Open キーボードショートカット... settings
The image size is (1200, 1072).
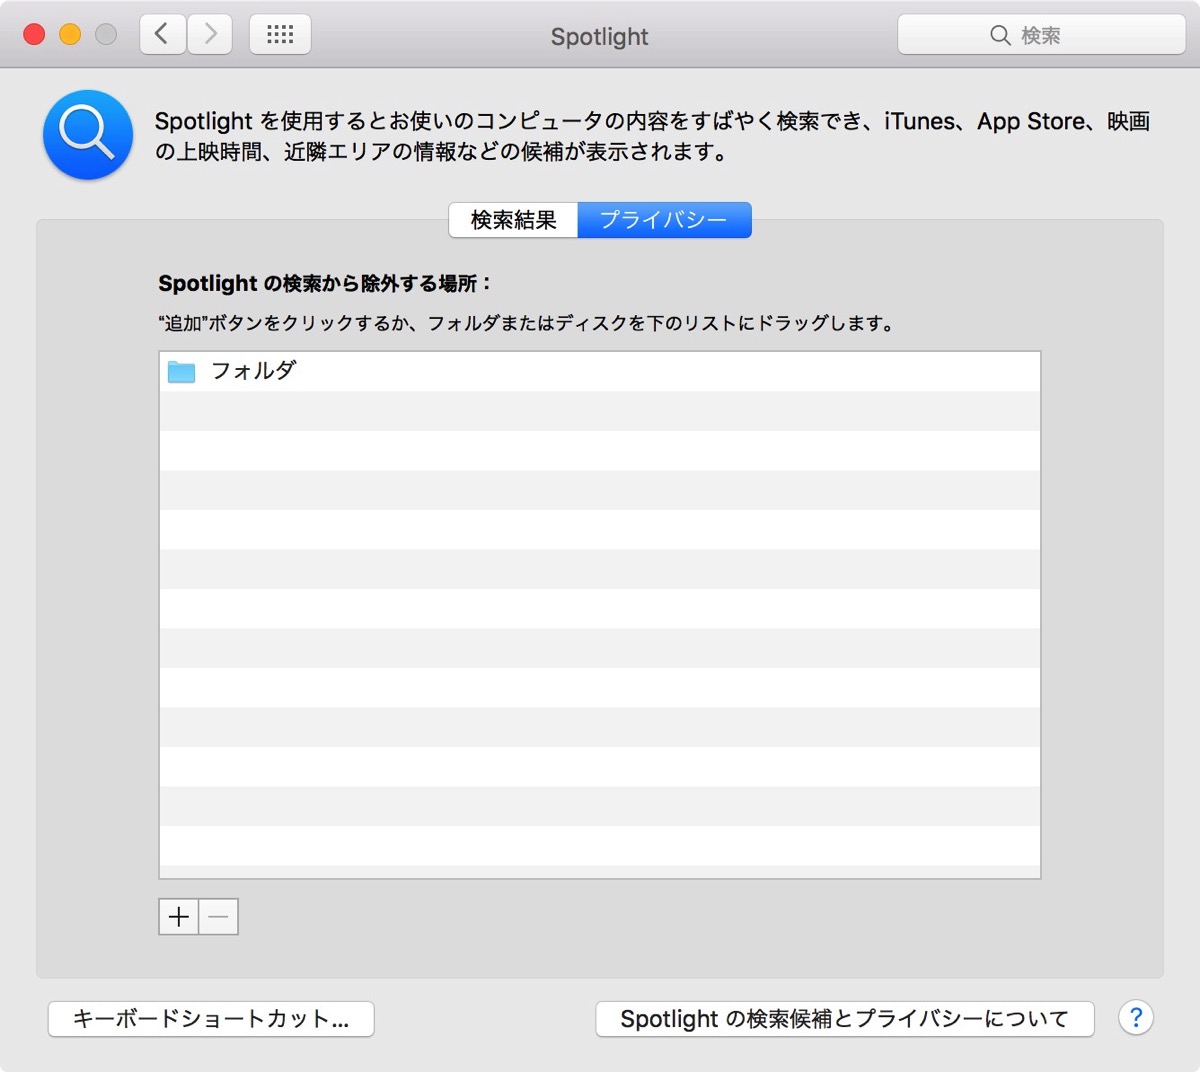tap(211, 1019)
